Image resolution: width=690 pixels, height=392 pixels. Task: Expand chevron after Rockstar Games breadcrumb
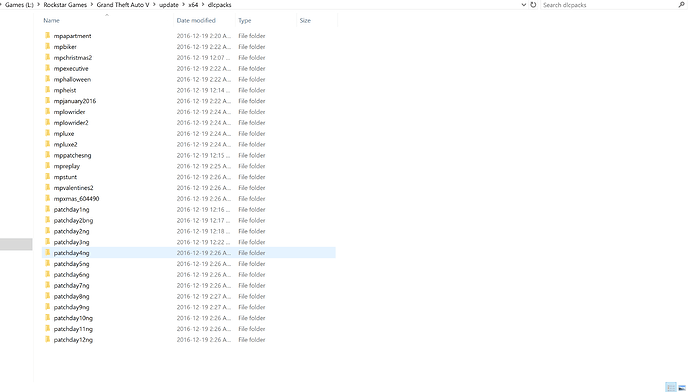pyautogui.click(x=92, y=5)
